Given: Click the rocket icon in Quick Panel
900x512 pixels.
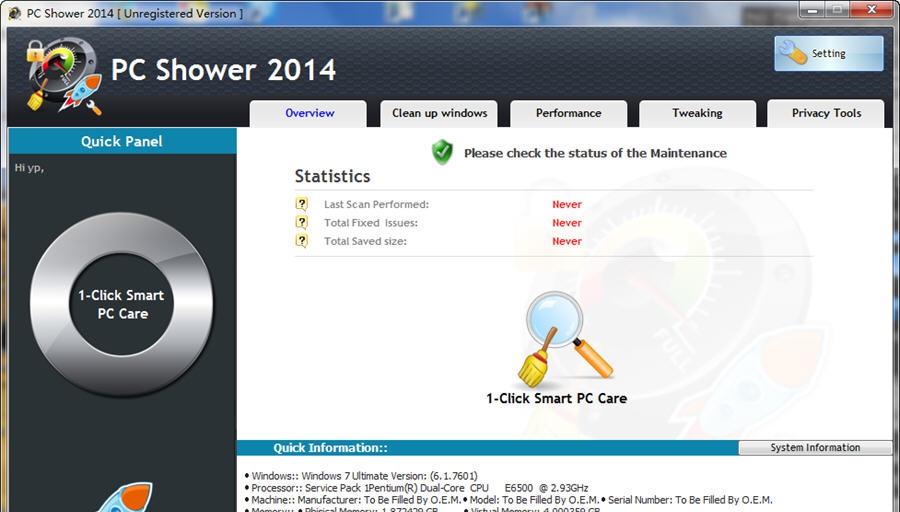Looking at the screenshot, I should click(123, 497).
